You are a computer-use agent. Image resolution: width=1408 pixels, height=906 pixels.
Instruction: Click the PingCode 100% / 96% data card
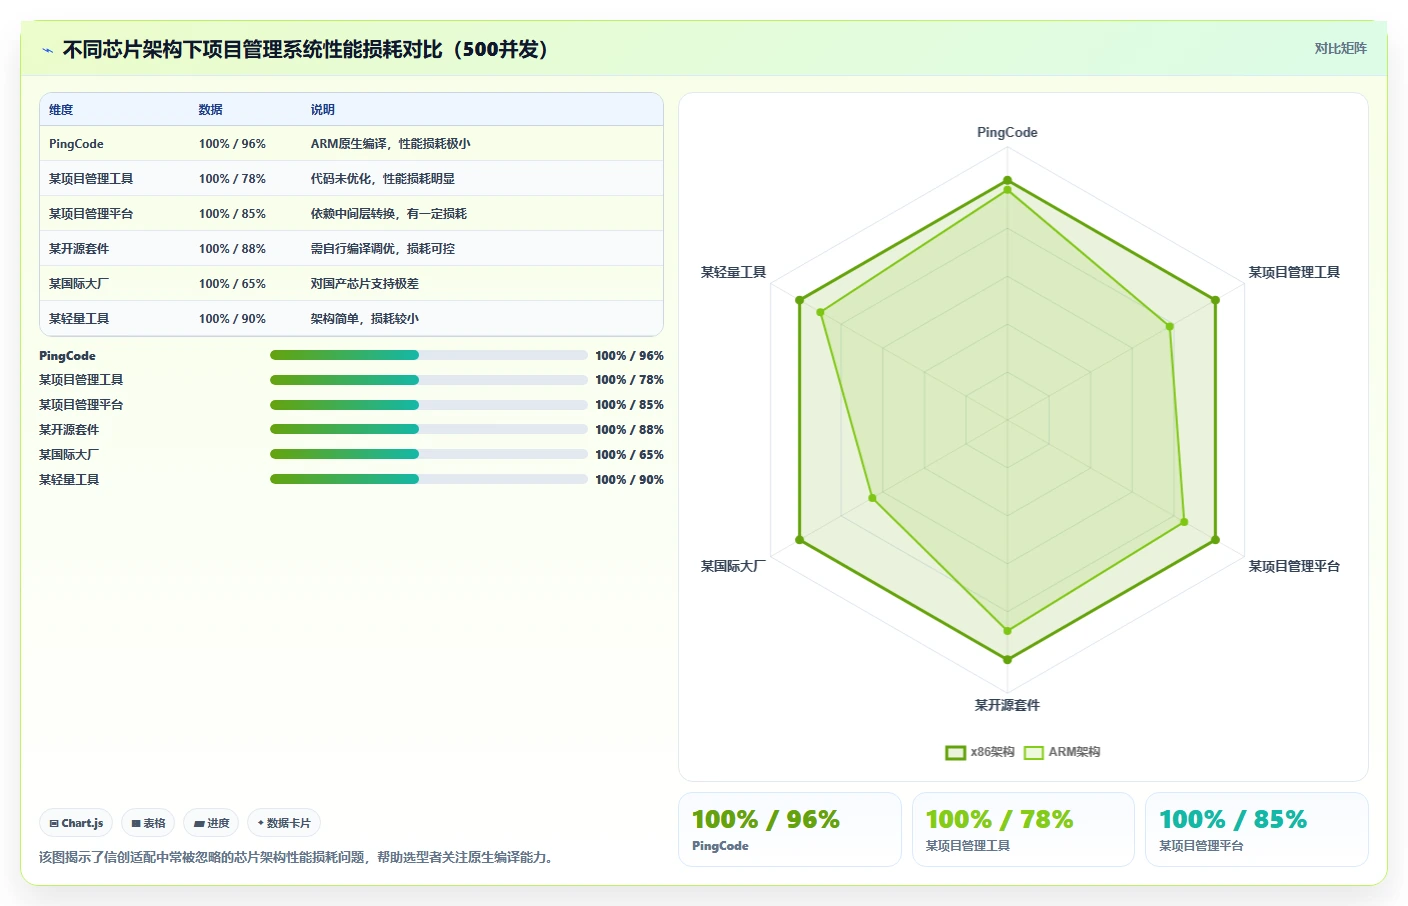[790, 829]
